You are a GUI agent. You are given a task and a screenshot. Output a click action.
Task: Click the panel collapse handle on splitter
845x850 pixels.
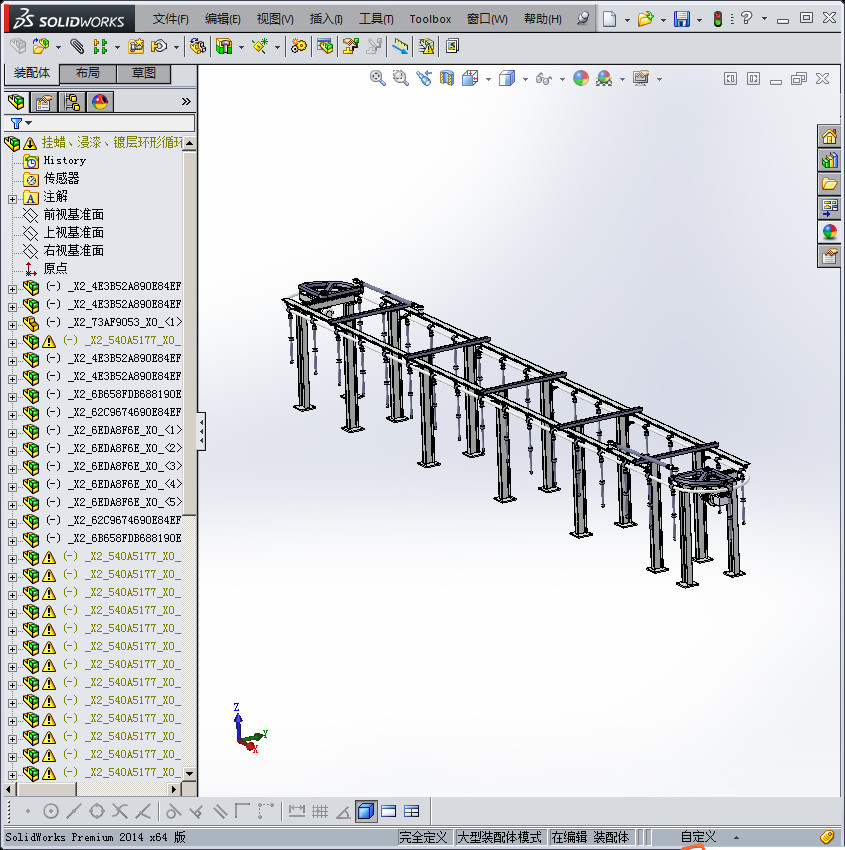point(201,432)
